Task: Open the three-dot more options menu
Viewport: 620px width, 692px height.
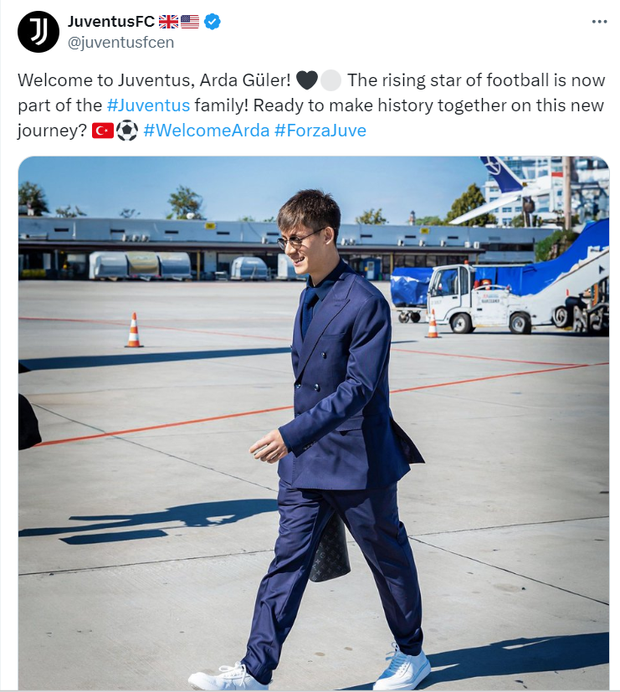Action: (599, 22)
